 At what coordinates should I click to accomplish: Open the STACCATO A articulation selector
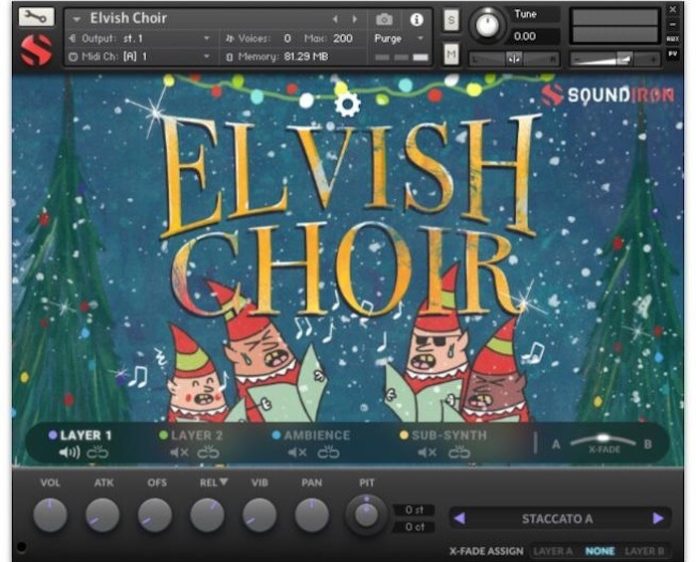[558, 518]
